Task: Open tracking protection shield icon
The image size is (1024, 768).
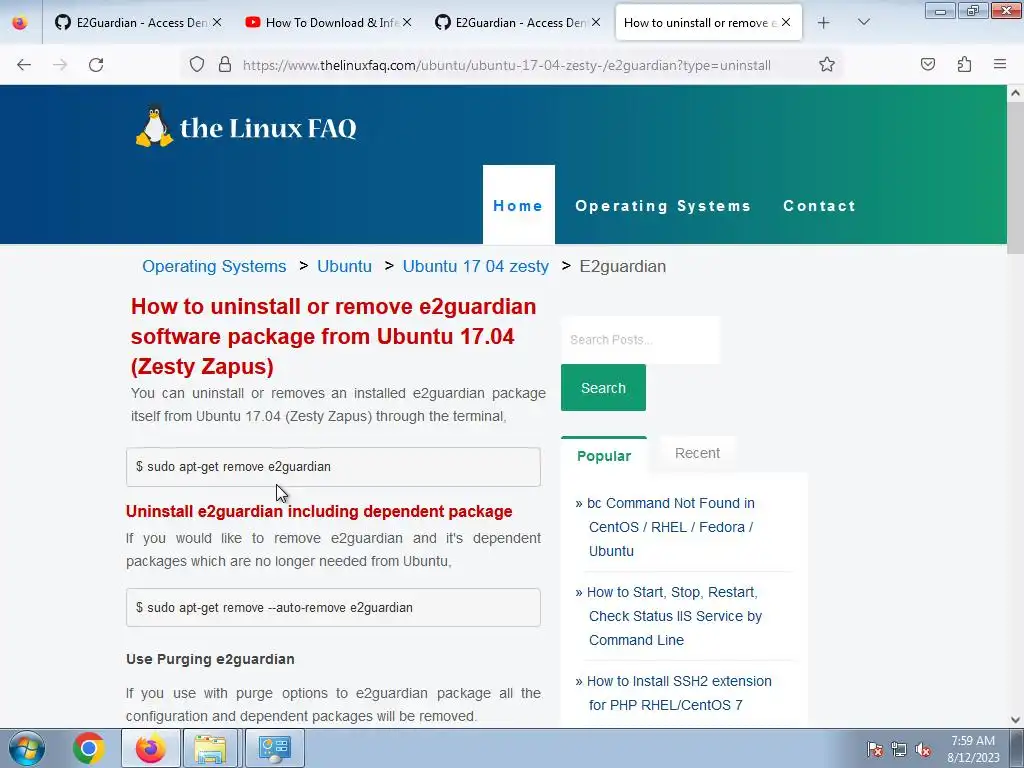Action: click(x=197, y=65)
